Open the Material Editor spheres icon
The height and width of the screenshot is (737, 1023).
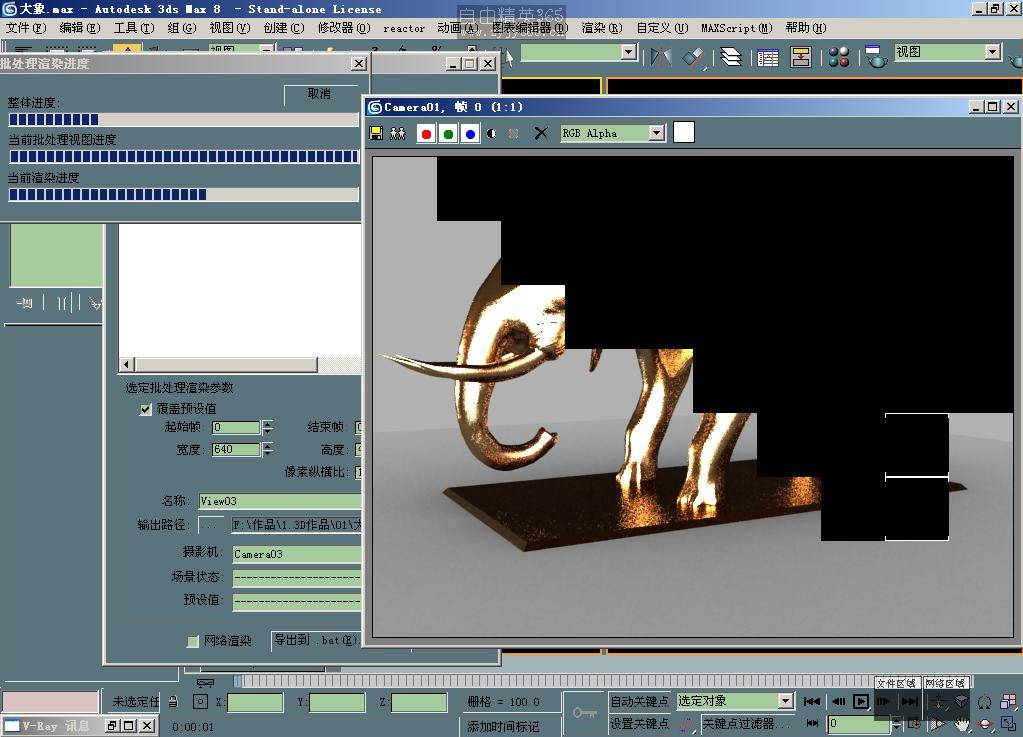(x=839, y=57)
